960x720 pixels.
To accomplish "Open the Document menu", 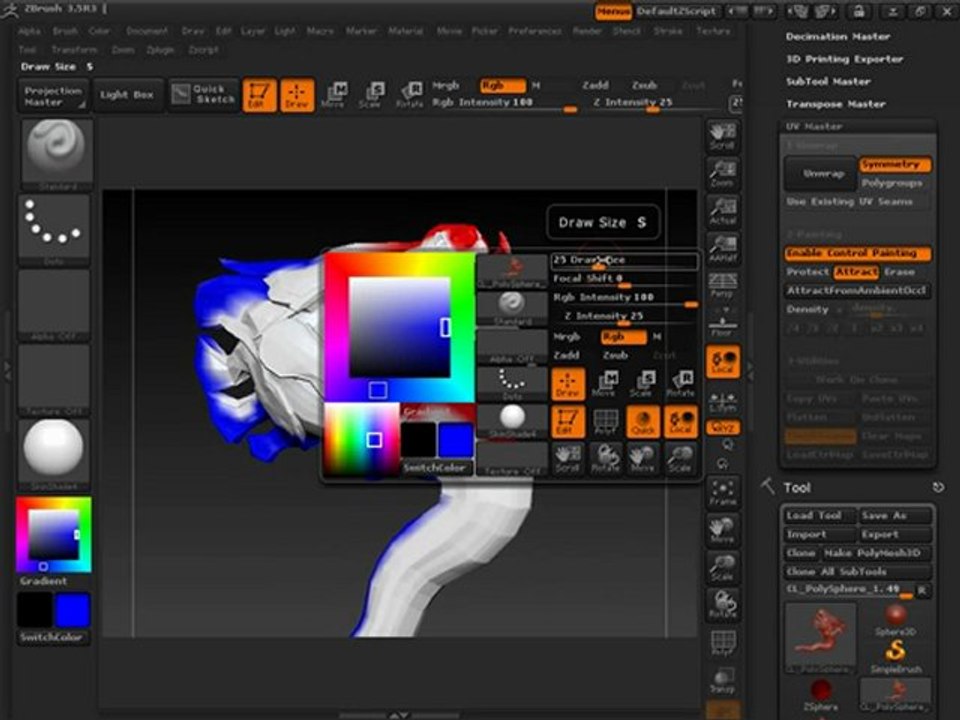I will coord(147,31).
